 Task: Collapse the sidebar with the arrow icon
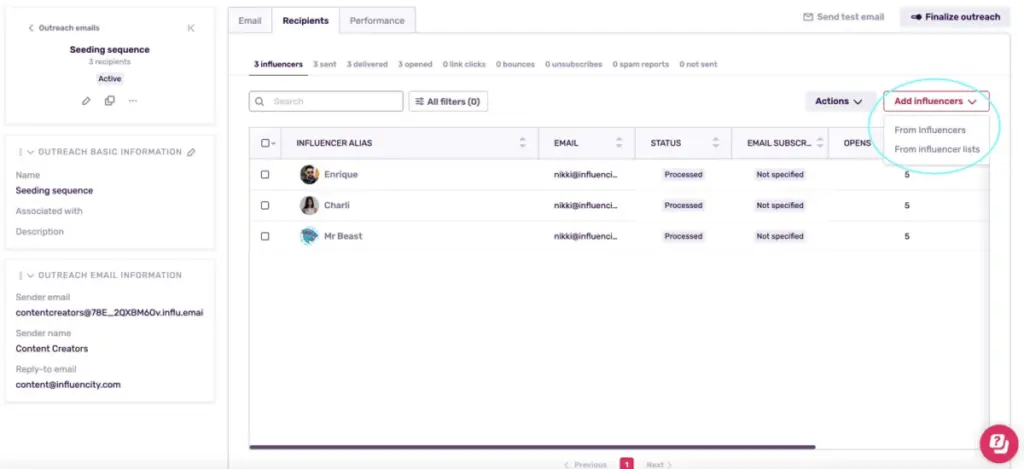(191, 28)
